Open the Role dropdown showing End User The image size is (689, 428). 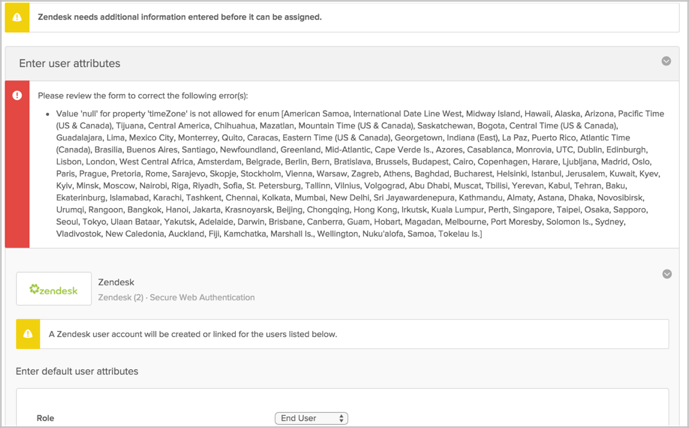point(310,418)
